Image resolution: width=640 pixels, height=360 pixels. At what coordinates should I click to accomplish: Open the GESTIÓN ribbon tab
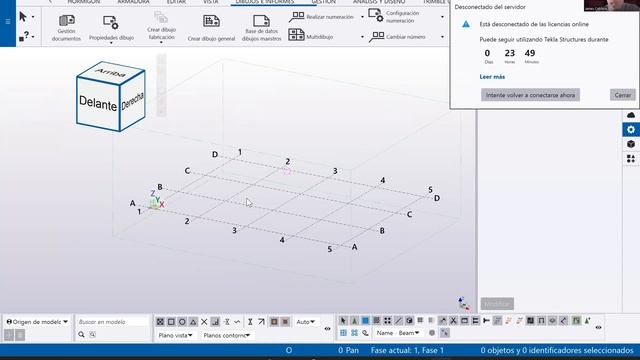coord(324,2)
